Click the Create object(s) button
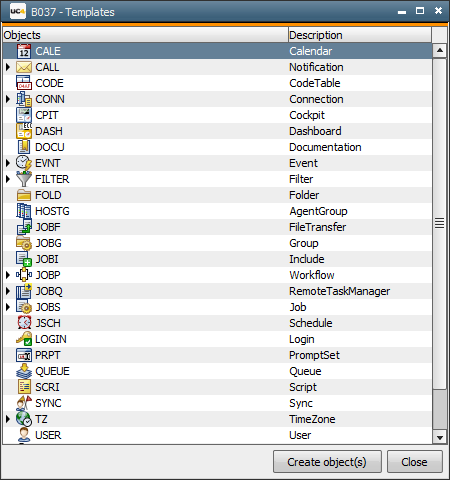Screen dimensions: 450x480 click(x=327, y=462)
